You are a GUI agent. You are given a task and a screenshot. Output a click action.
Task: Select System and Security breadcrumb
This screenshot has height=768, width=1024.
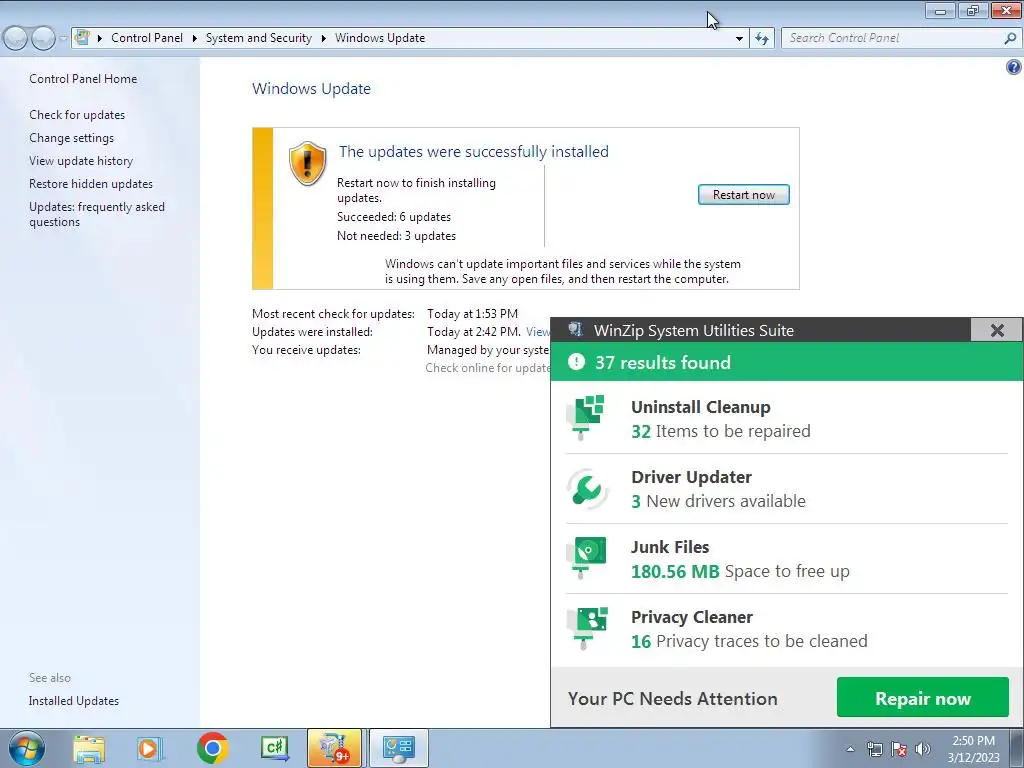pyautogui.click(x=259, y=38)
